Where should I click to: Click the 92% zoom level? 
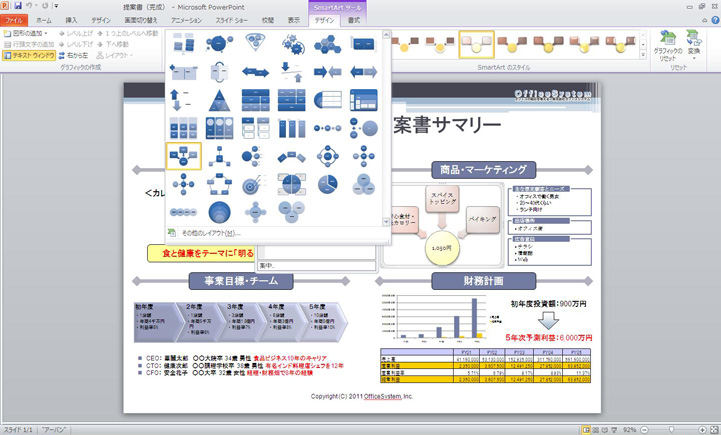pyautogui.click(x=629, y=429)
